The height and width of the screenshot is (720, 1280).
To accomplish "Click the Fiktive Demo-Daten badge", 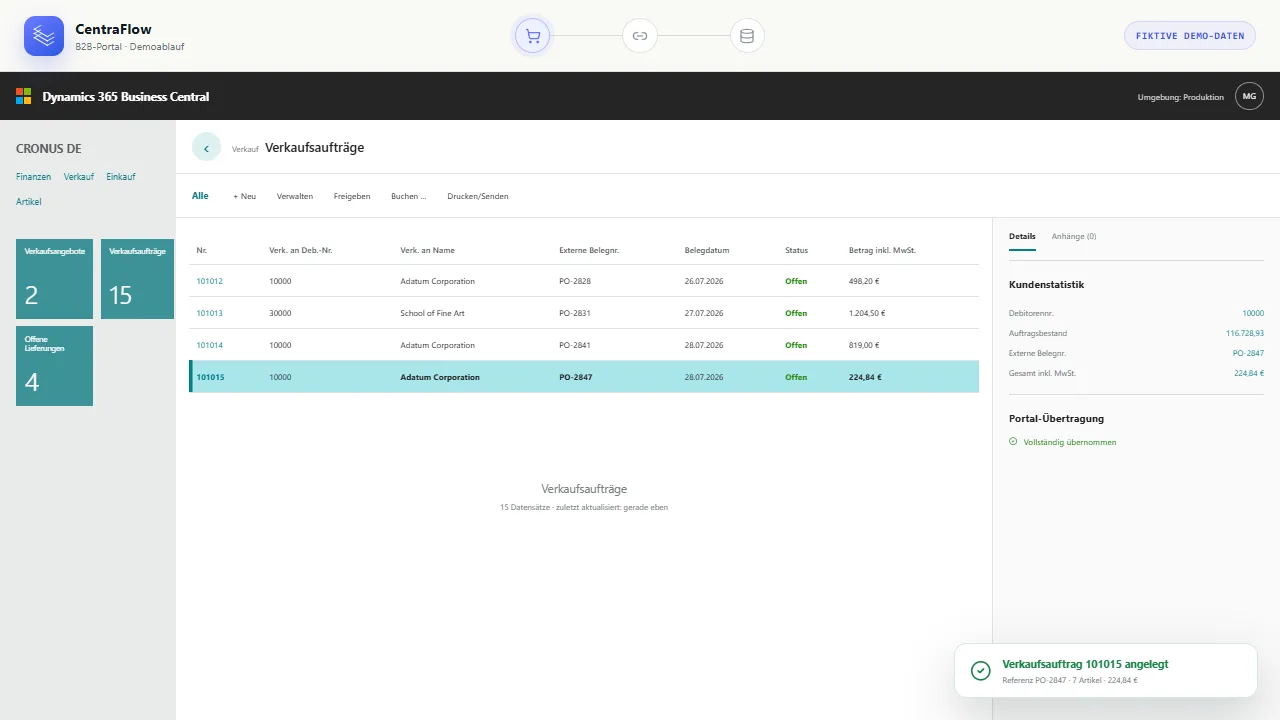I will point(1190,36).
